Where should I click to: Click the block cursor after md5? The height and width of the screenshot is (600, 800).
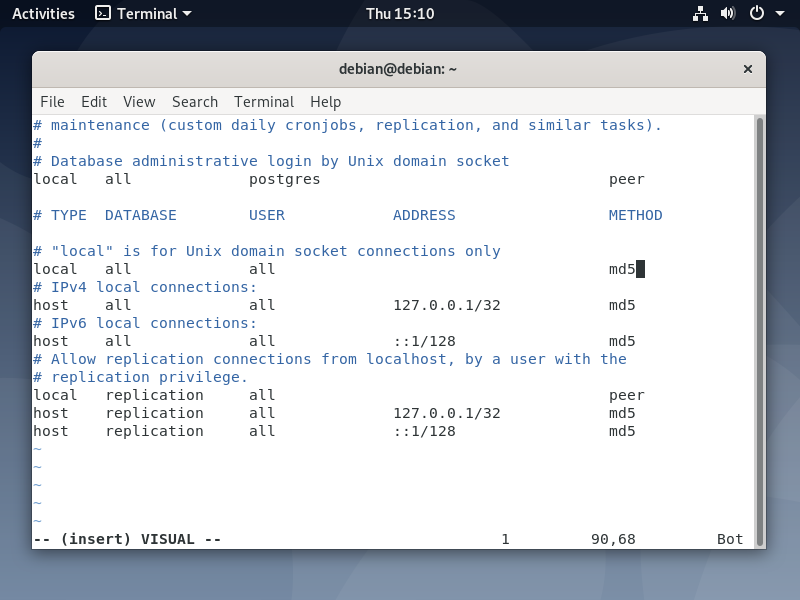[640, 269]
